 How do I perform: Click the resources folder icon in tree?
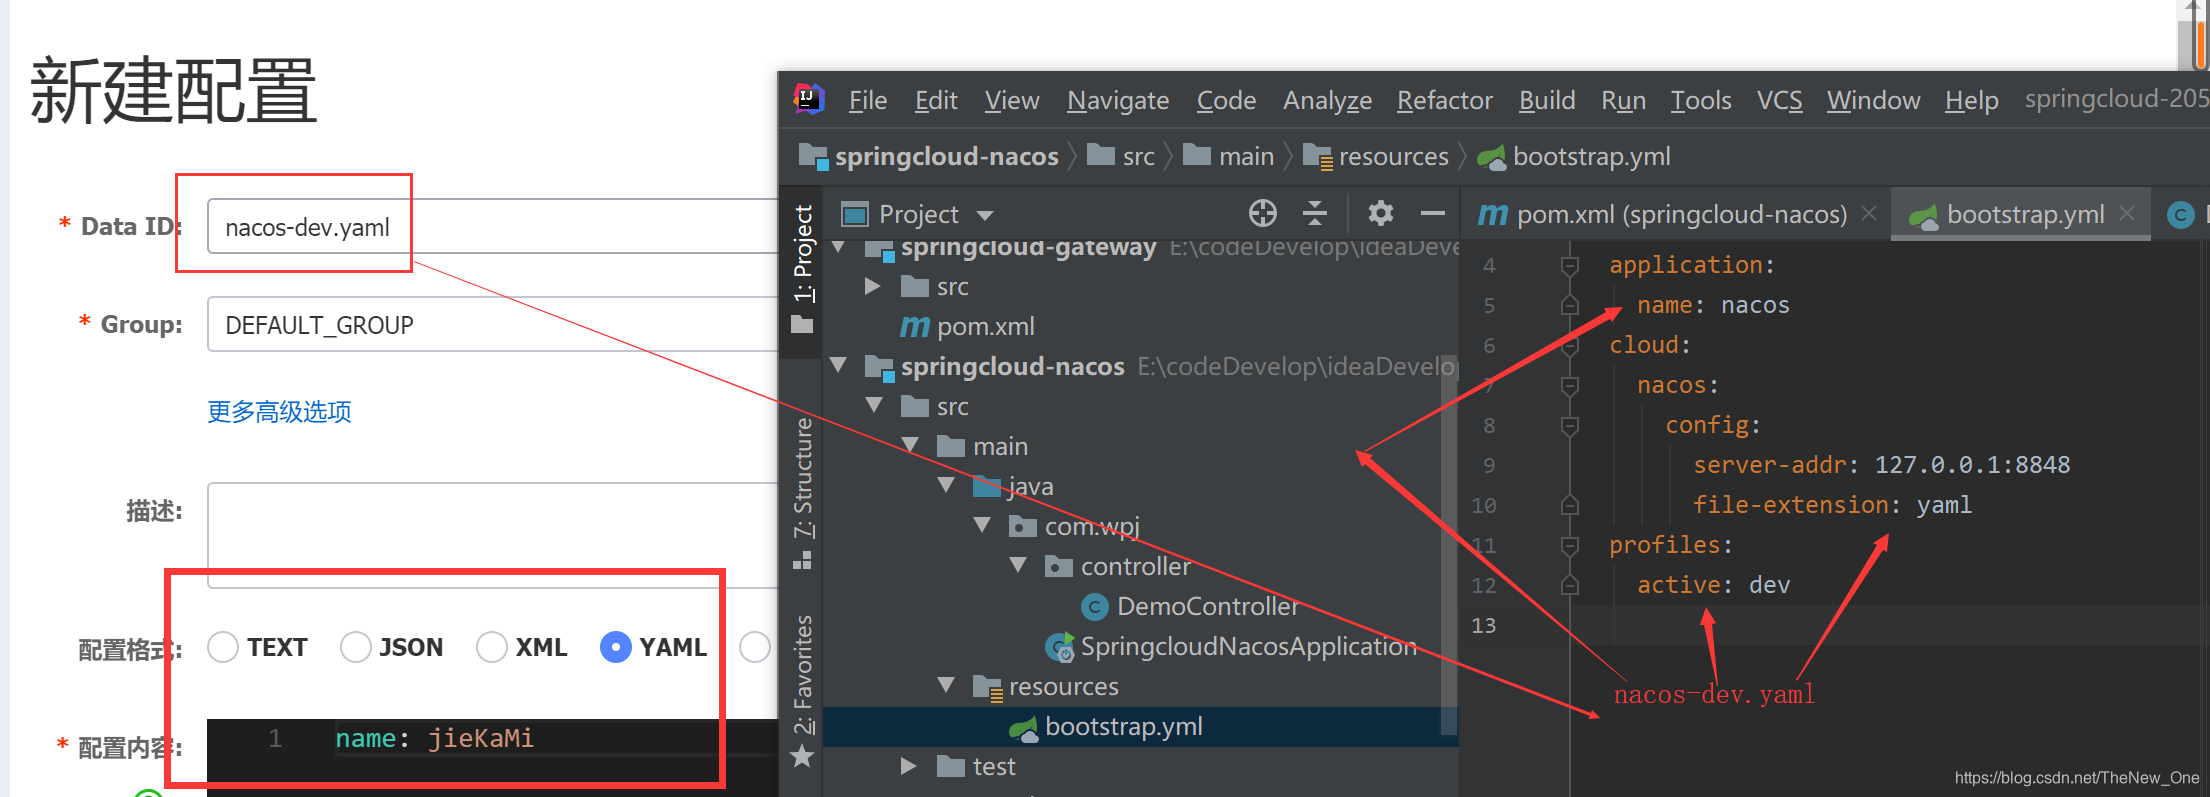(987, 687)
